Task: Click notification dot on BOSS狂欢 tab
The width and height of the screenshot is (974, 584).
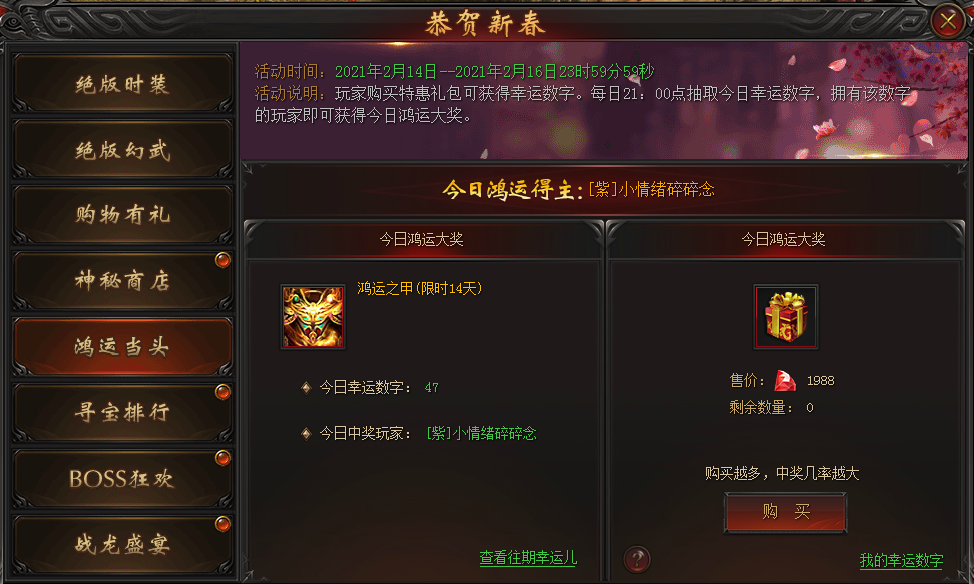Action: click(223, 458)
